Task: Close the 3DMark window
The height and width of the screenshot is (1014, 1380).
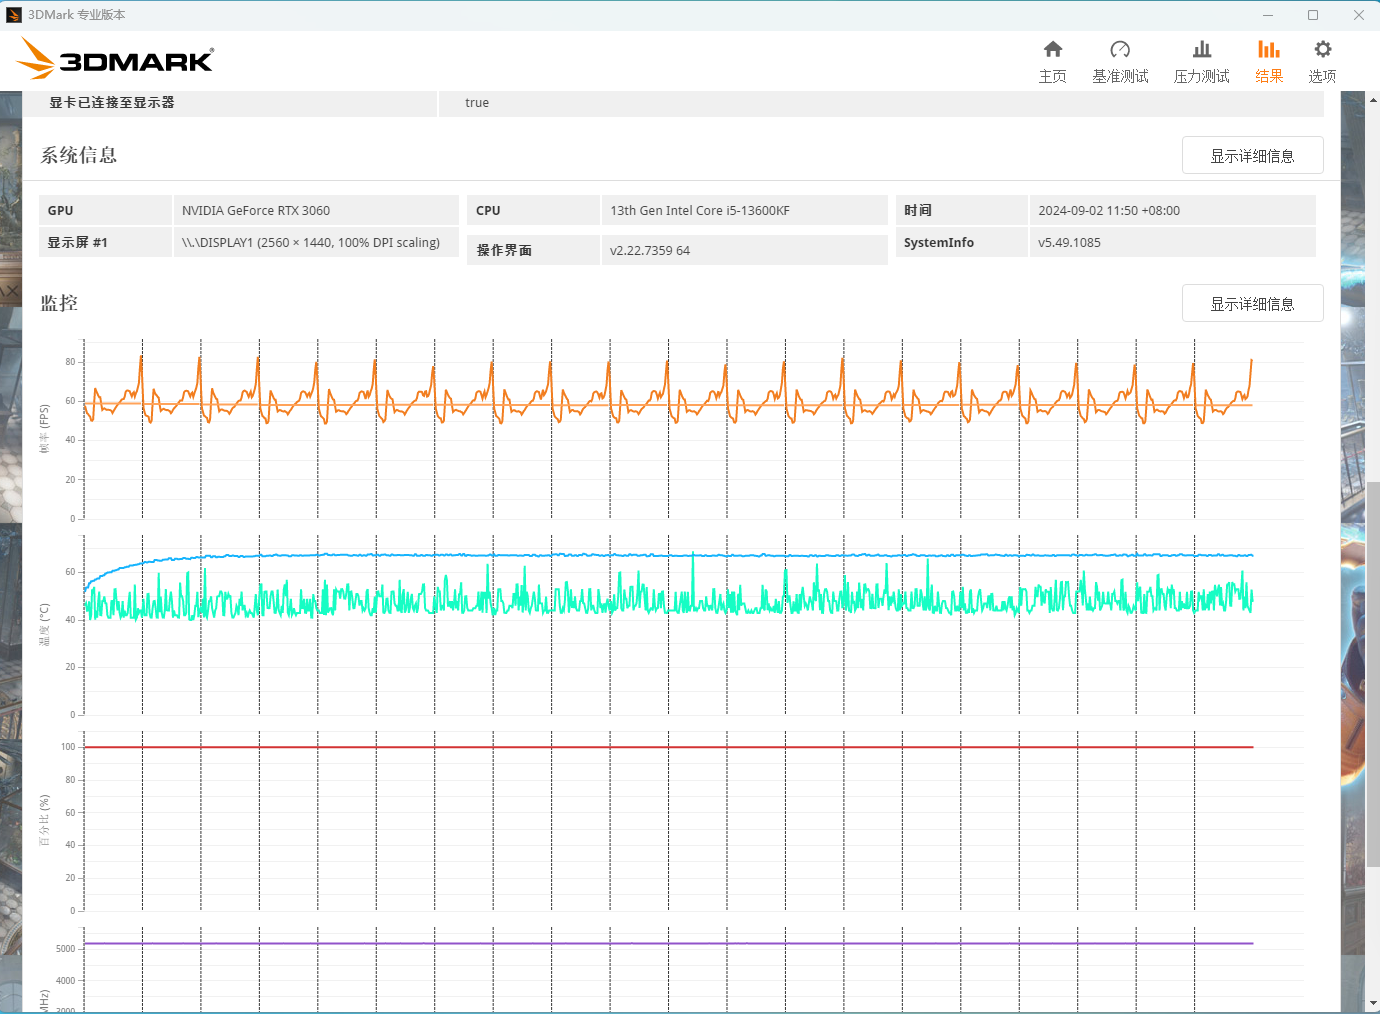Action: tap(1358, 15)
